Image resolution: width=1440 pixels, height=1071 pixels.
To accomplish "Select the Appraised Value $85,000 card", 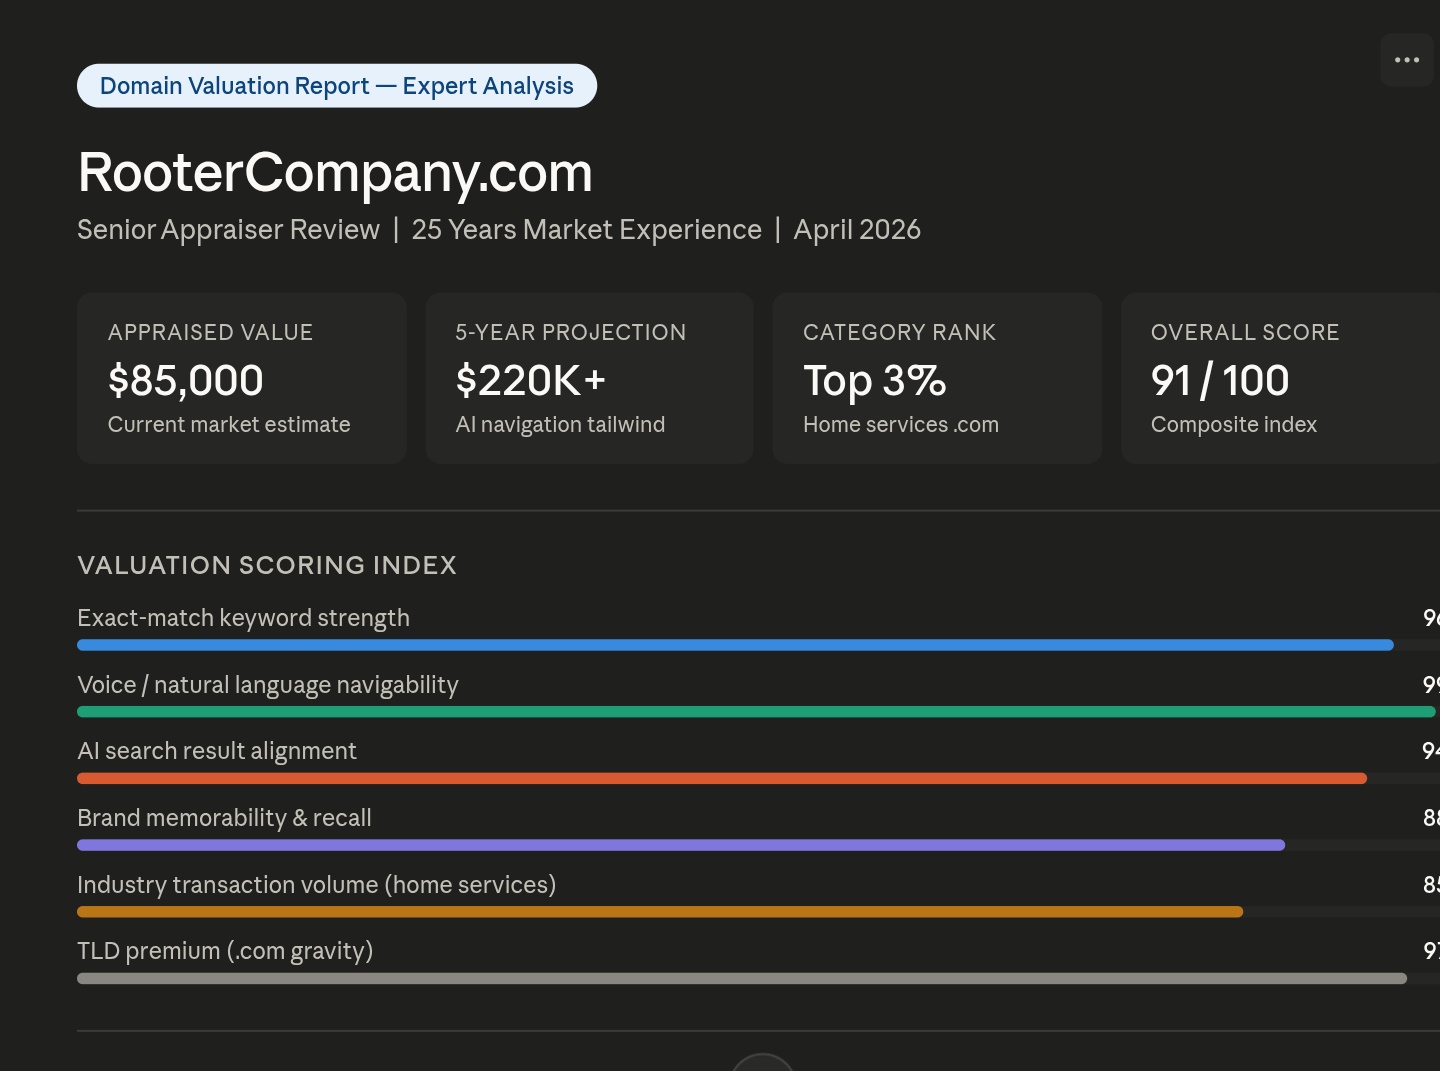I will point(242,378).
